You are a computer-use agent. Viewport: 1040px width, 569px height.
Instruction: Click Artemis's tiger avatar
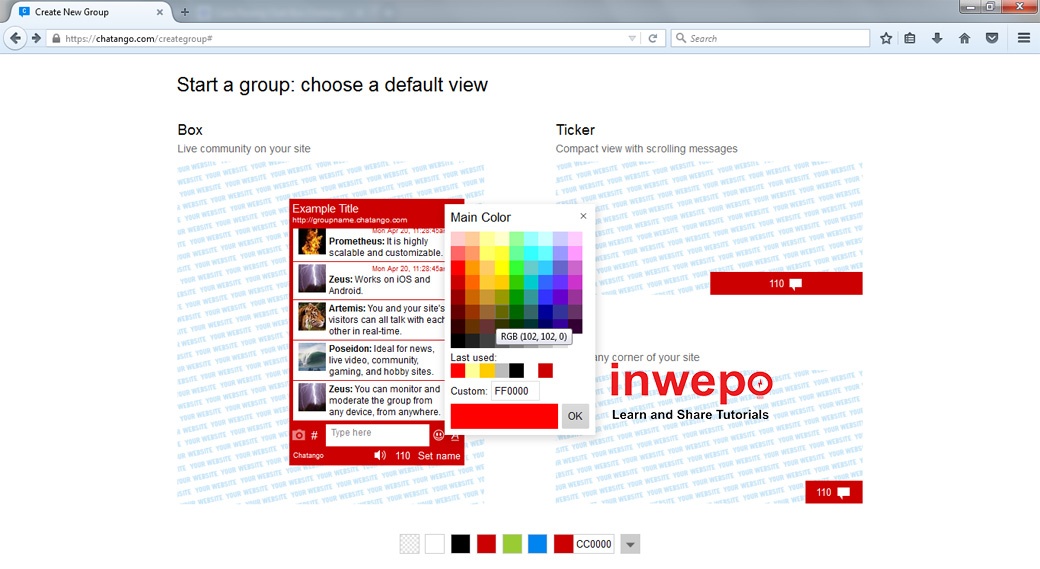coord(311,317)
